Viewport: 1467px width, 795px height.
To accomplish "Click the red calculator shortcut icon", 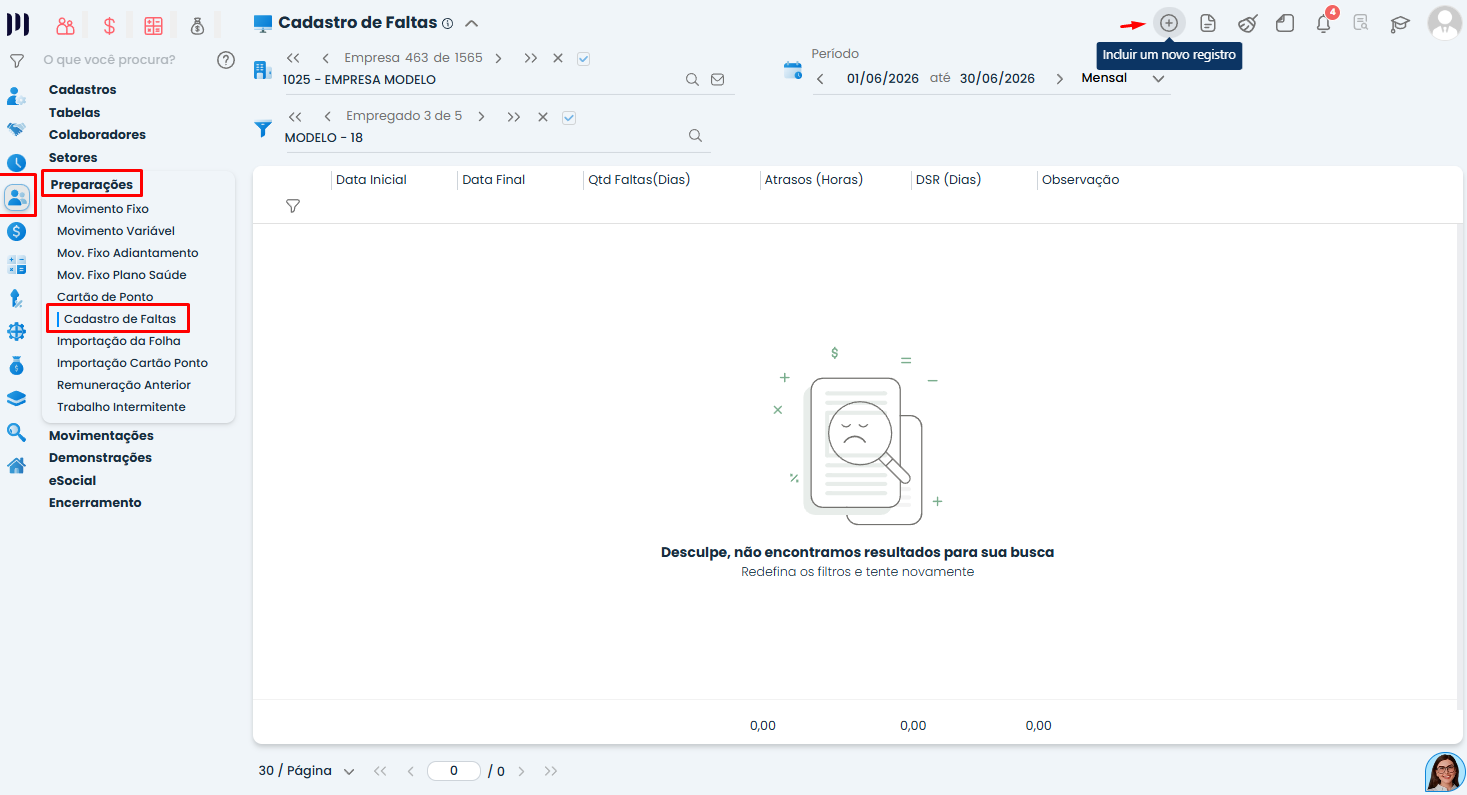I will 153,26.
